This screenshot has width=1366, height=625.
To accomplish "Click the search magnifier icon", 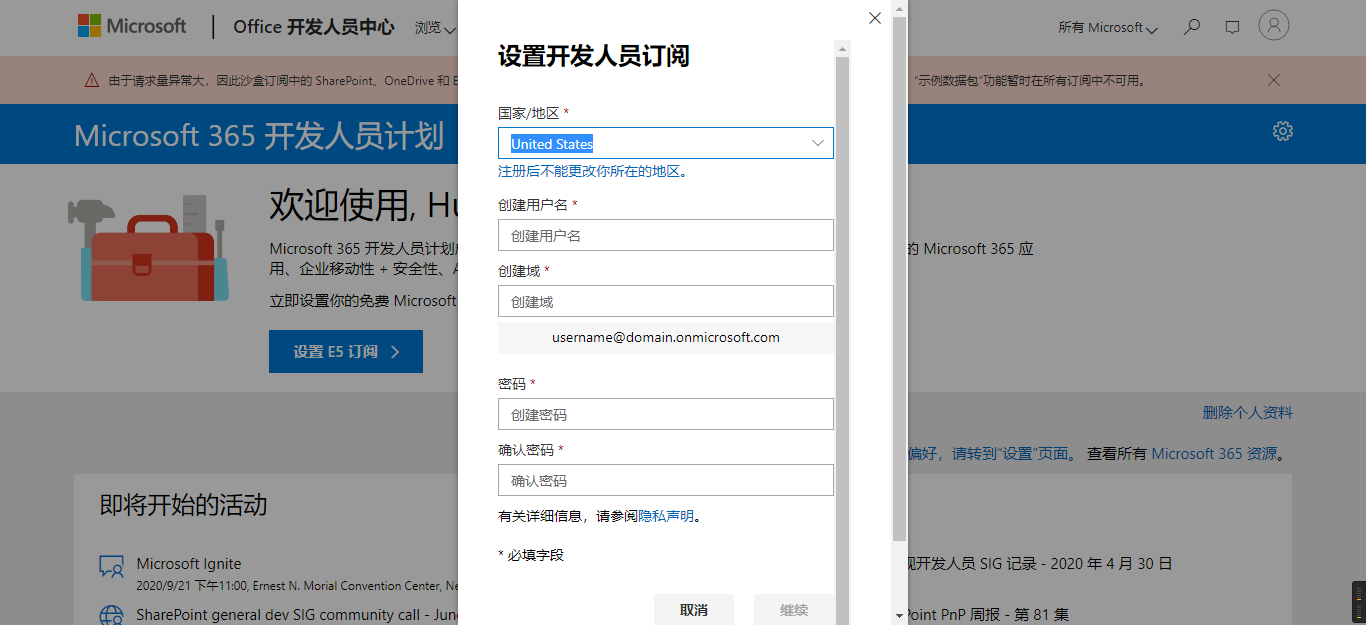I will tap(1191, 27).
